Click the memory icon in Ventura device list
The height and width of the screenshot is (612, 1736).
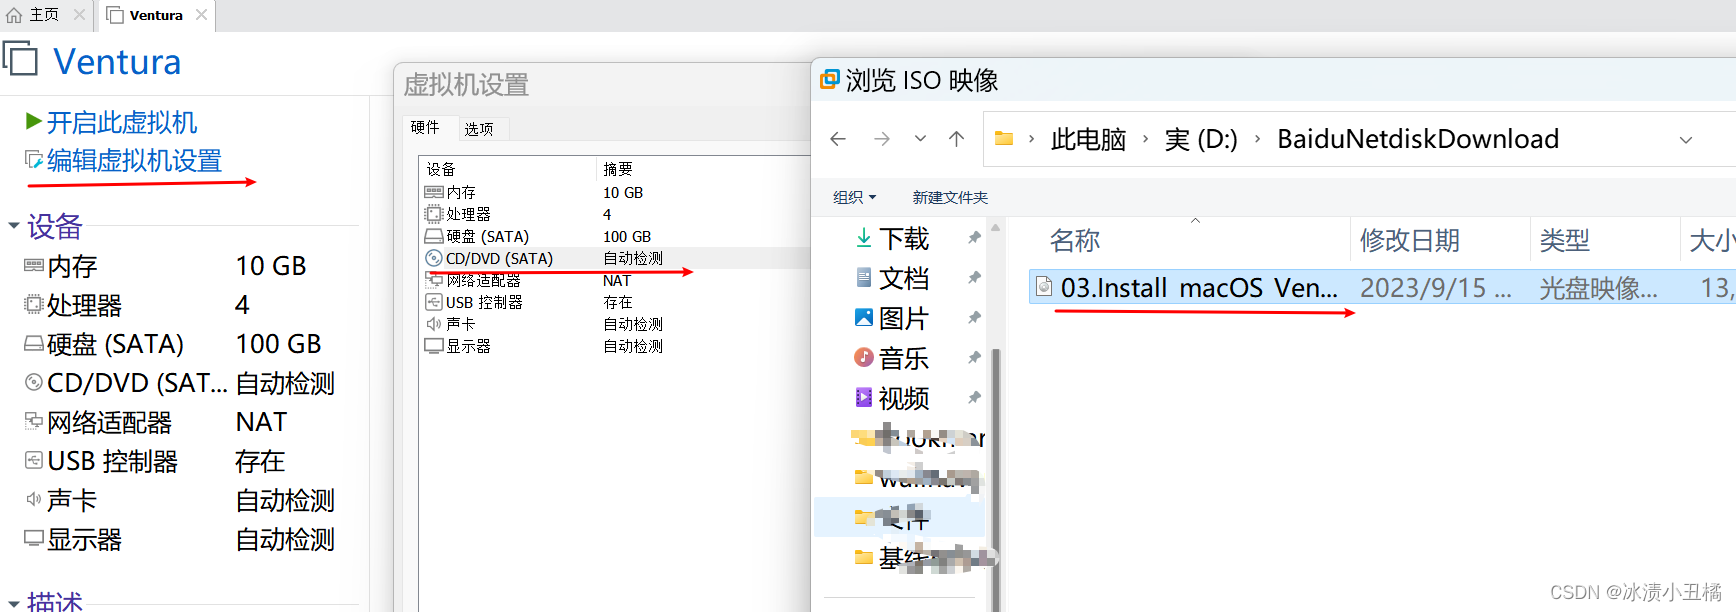[x=34, y=265]
